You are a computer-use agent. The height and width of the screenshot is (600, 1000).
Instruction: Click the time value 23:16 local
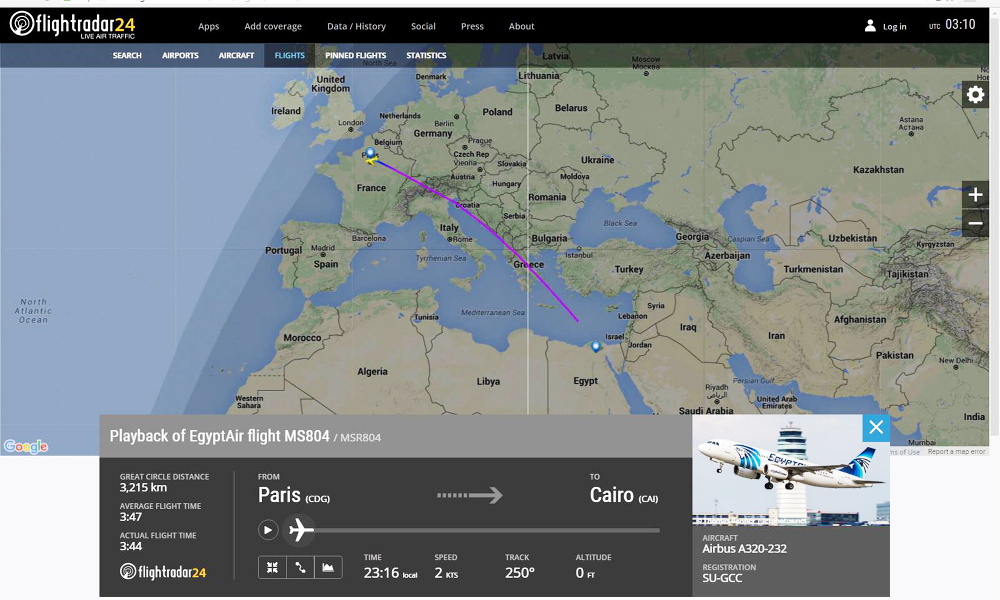390,573
